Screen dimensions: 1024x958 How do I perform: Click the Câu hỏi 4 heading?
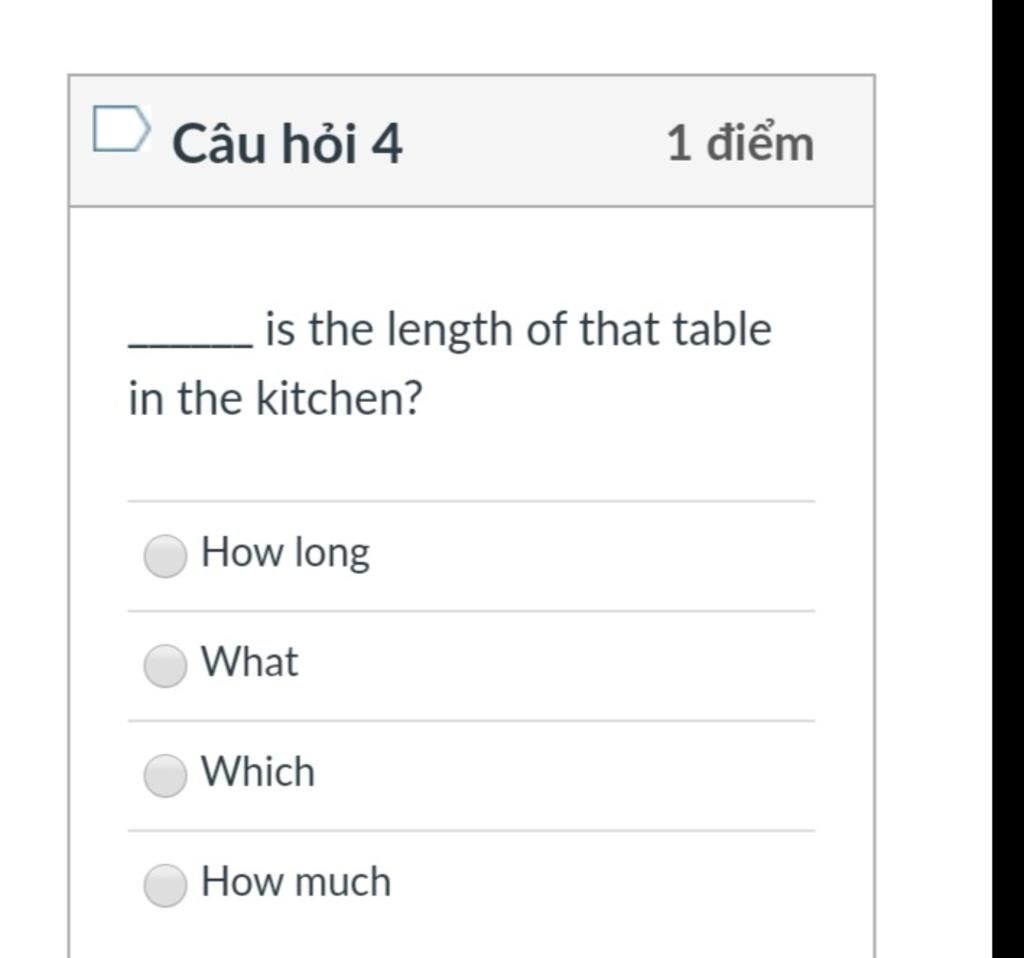(287, 142)
